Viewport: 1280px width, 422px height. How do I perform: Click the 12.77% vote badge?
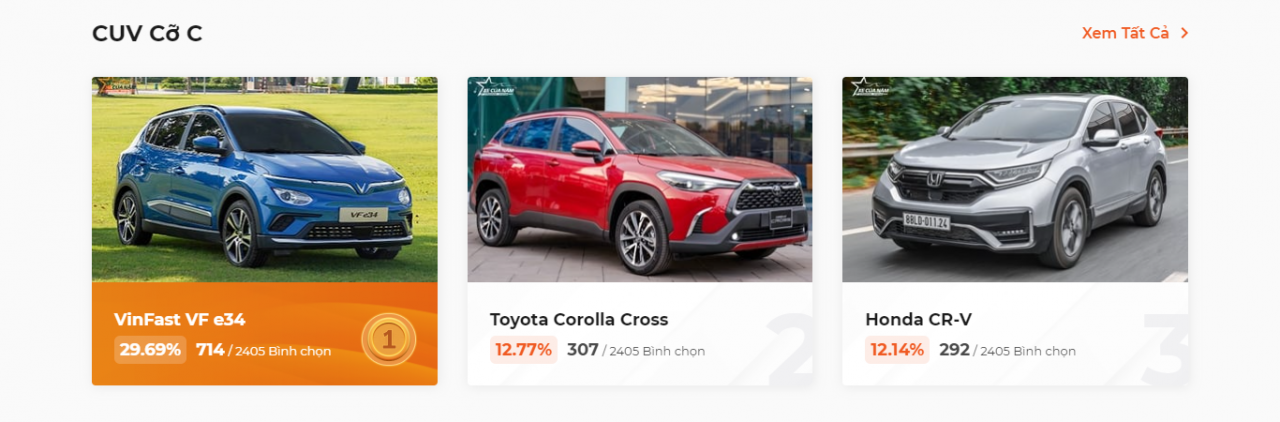524,350
